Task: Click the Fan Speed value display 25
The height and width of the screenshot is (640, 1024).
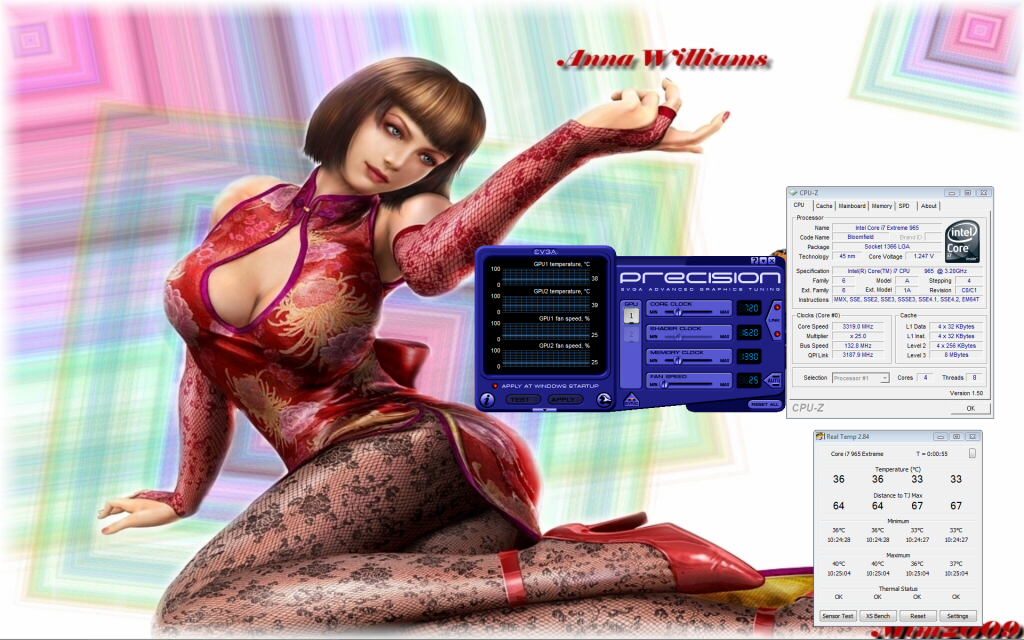Action: [x=749, y=381]
